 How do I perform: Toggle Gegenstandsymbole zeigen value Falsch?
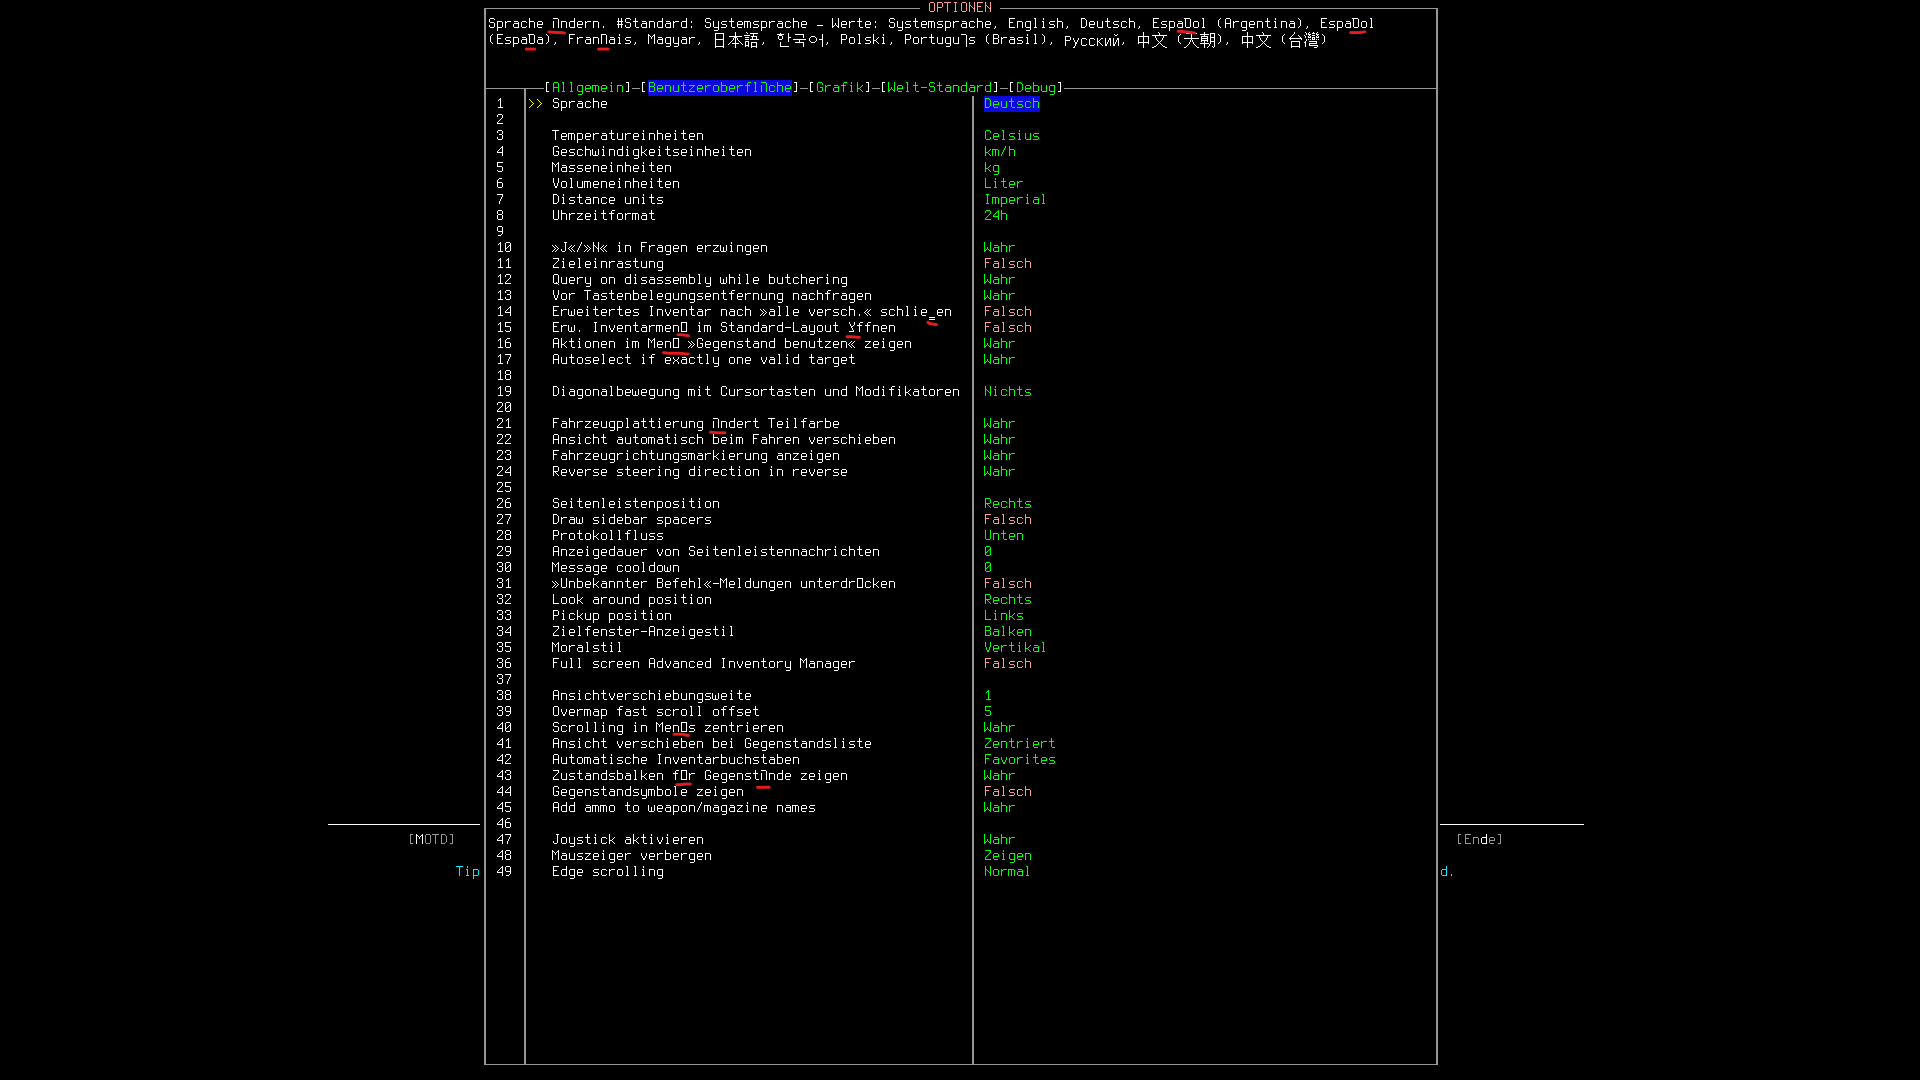(x=1007, y=792)
